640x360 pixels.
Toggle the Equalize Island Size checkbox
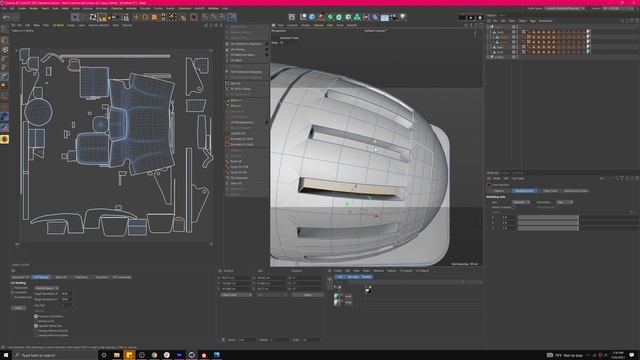[36, 326]
